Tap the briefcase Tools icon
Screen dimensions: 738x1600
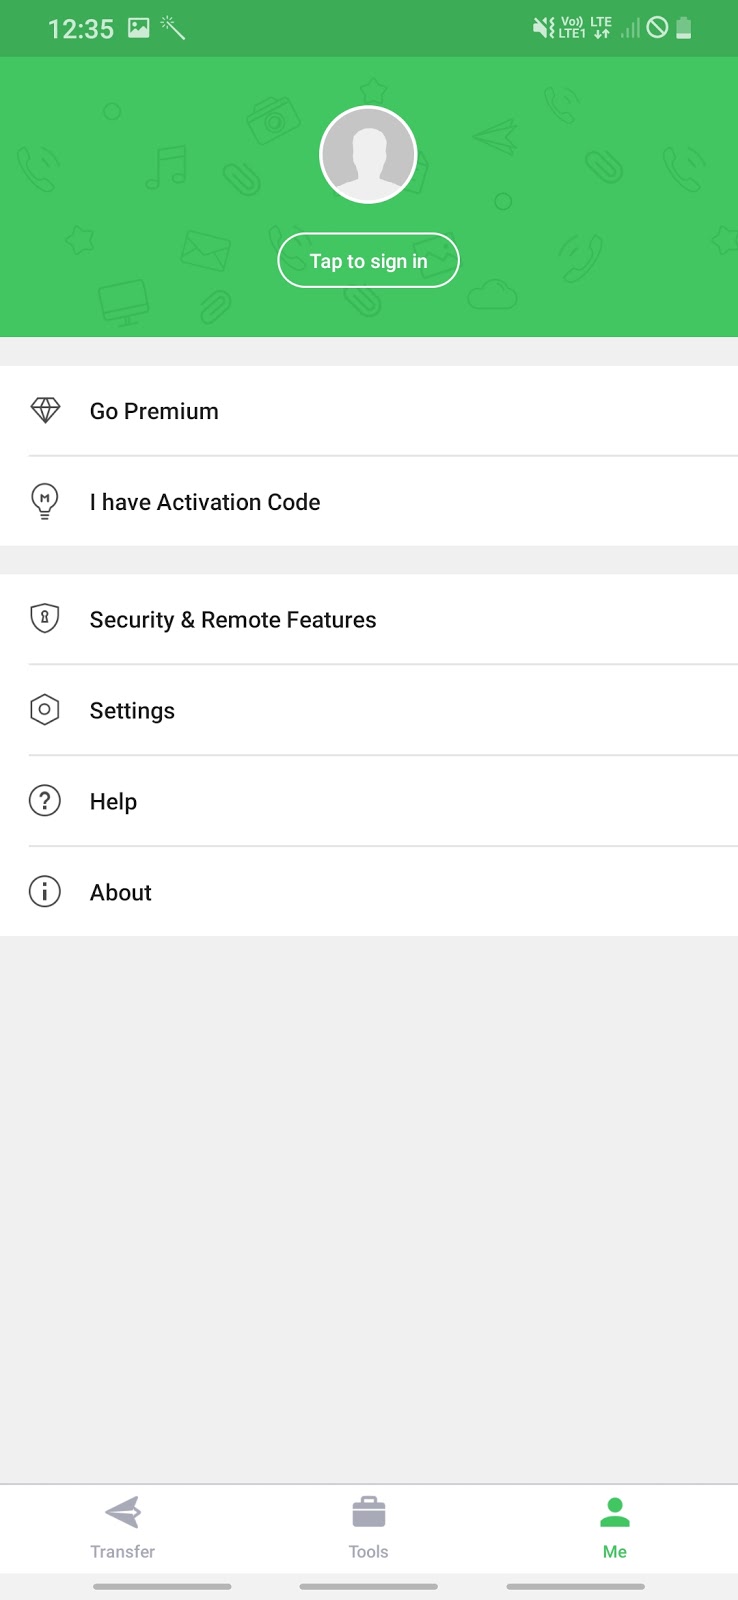click(368, 1513)
